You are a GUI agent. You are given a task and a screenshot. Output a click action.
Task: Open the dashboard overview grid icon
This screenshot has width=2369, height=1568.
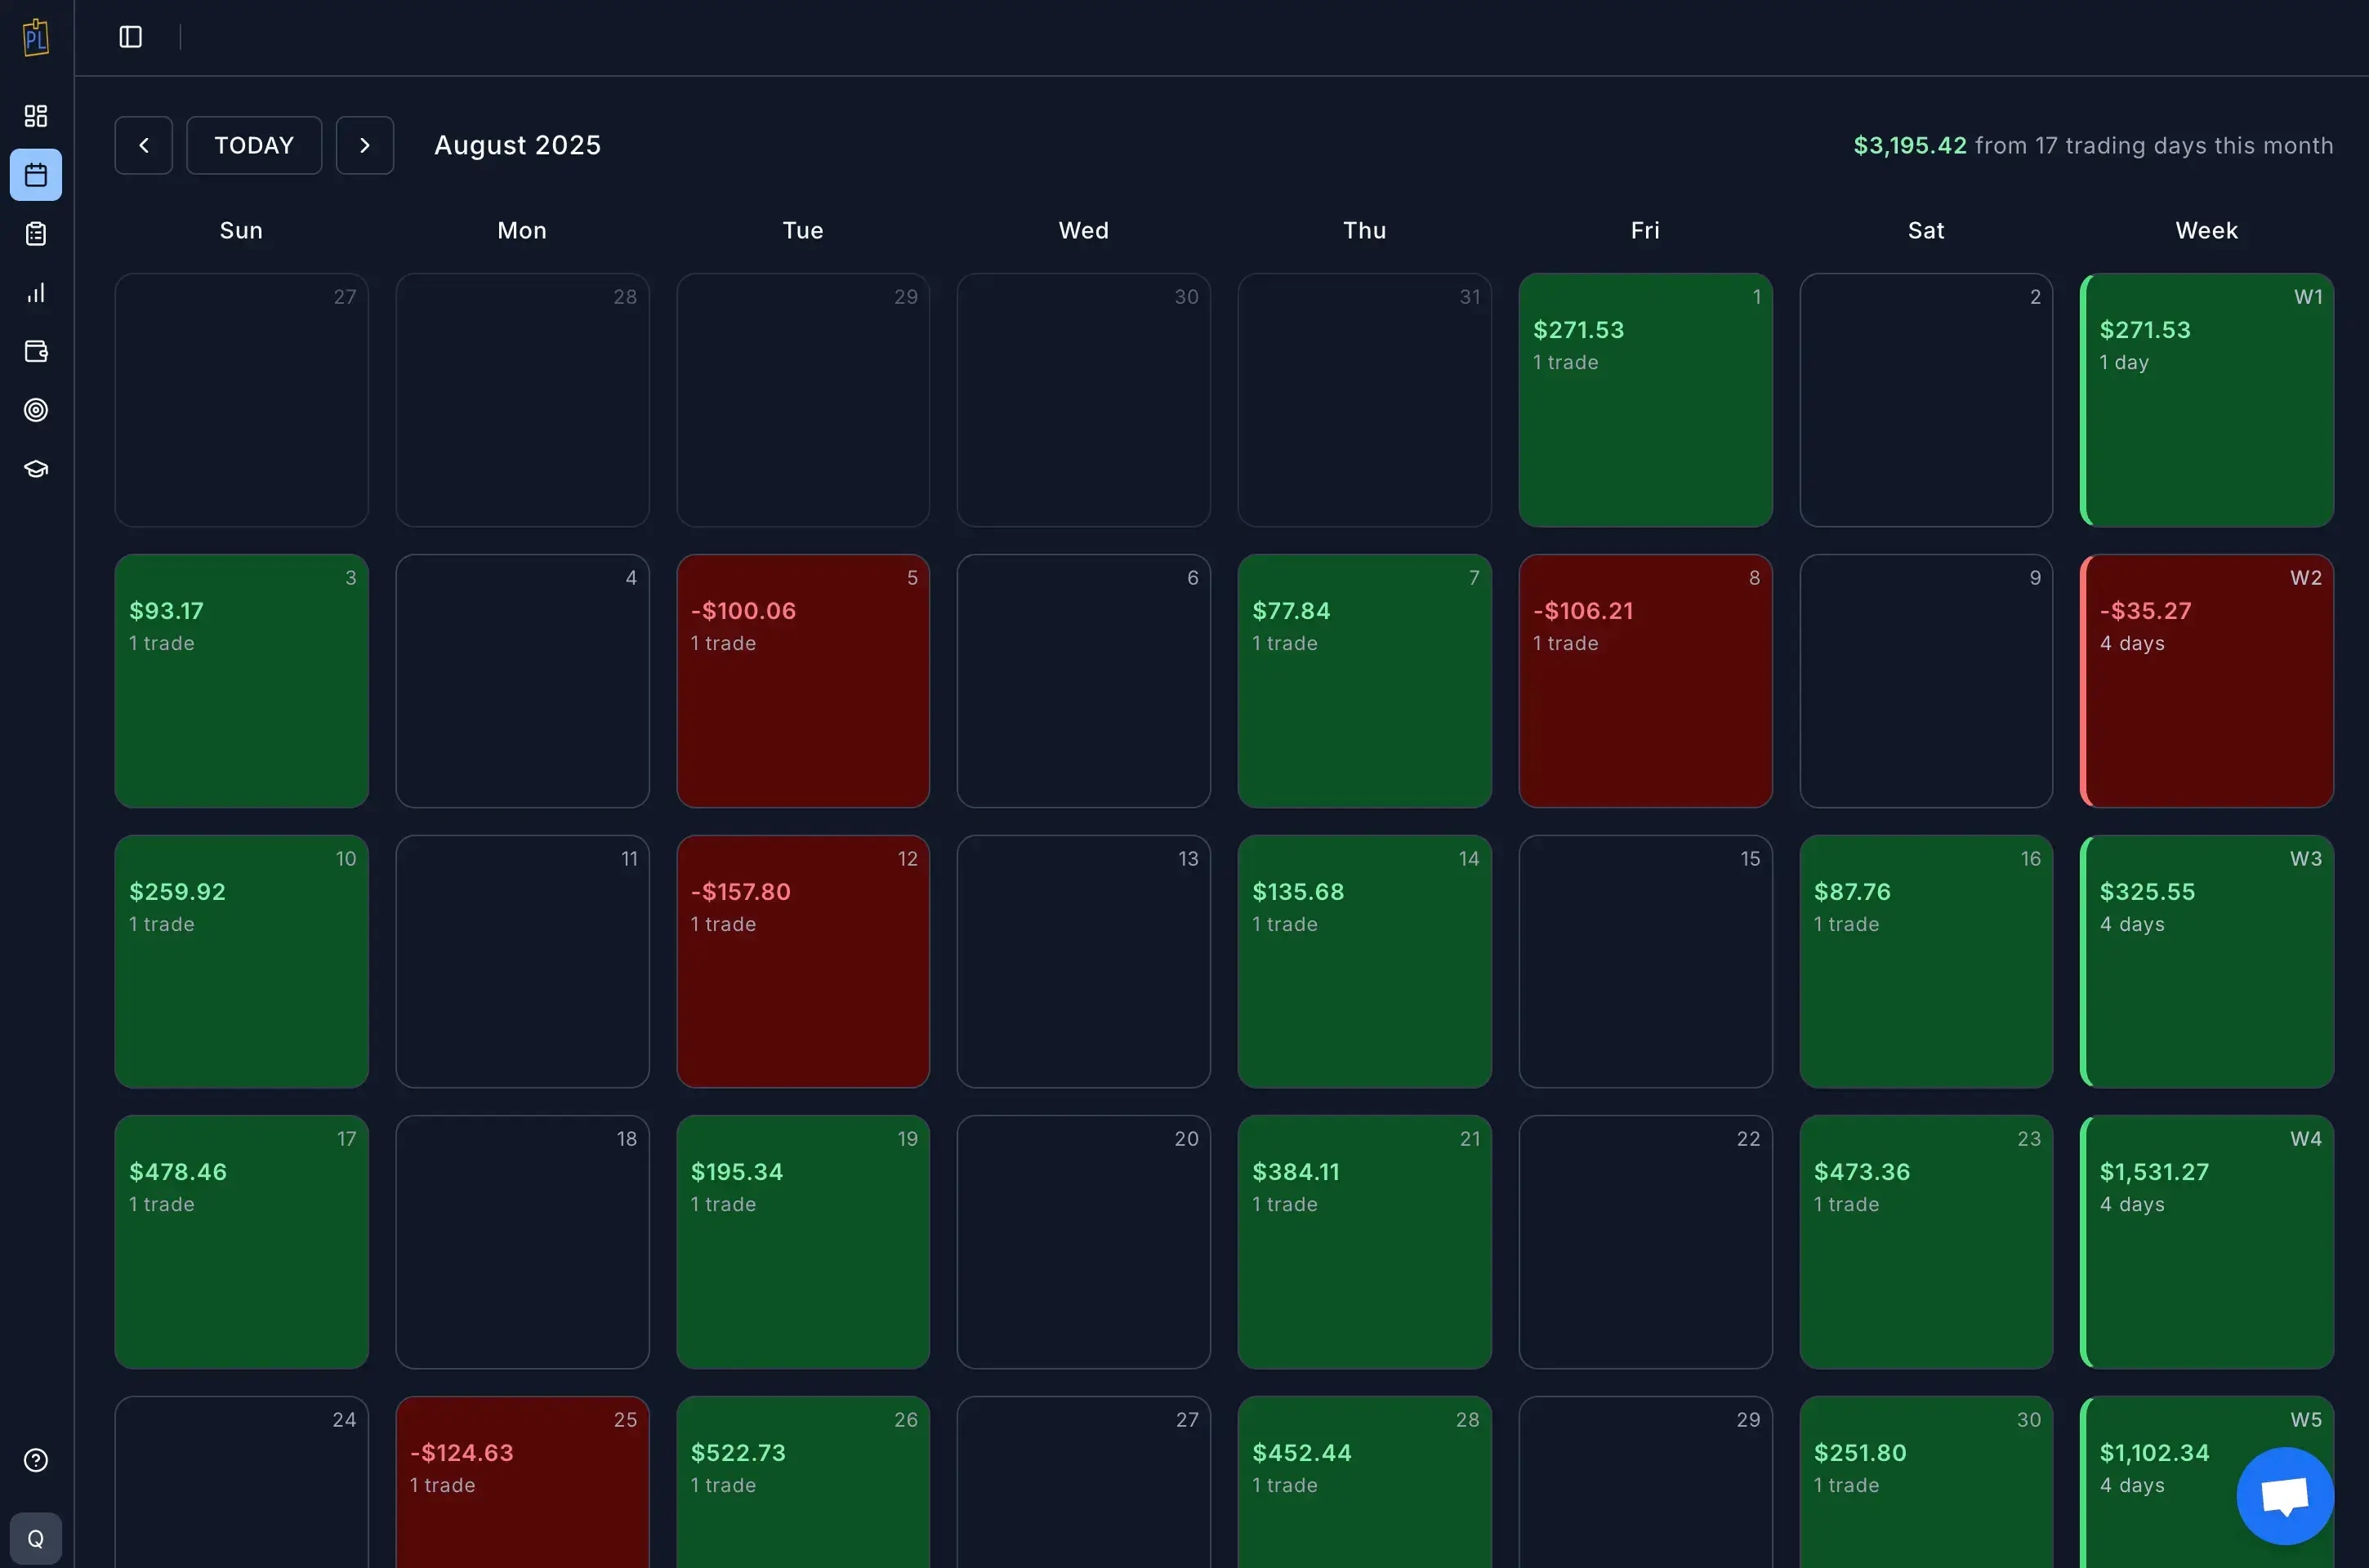(36, 116)
